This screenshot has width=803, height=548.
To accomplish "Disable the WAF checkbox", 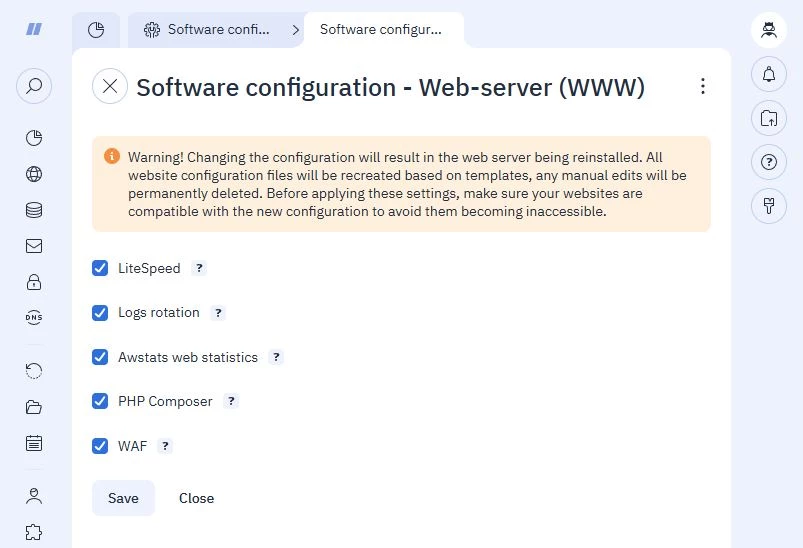I will (x=100, y=446).
